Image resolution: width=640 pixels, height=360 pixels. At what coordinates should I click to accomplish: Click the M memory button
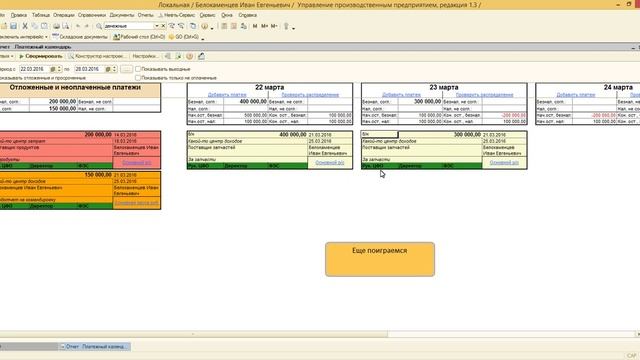[255, 26]
